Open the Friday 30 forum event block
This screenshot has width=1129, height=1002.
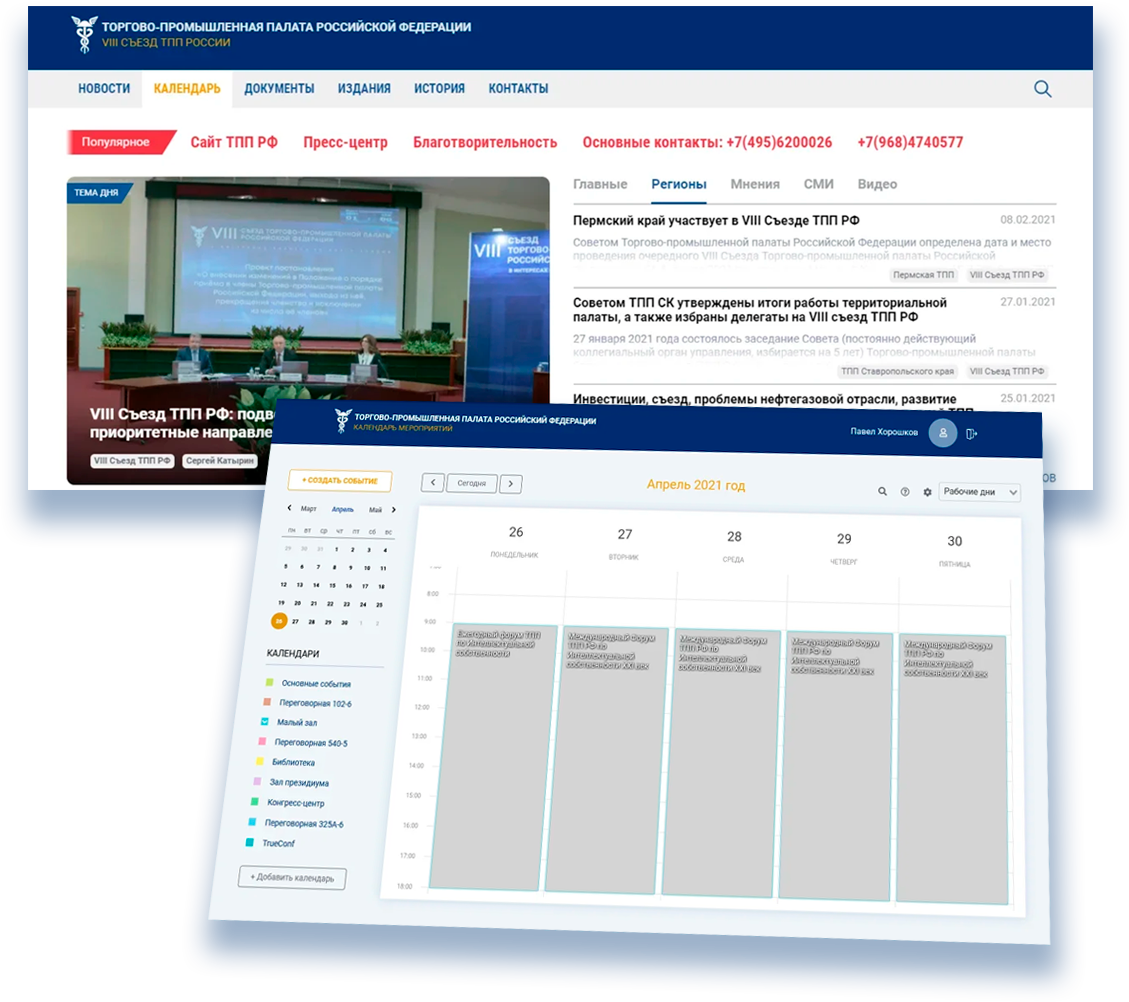coord(951,769)
